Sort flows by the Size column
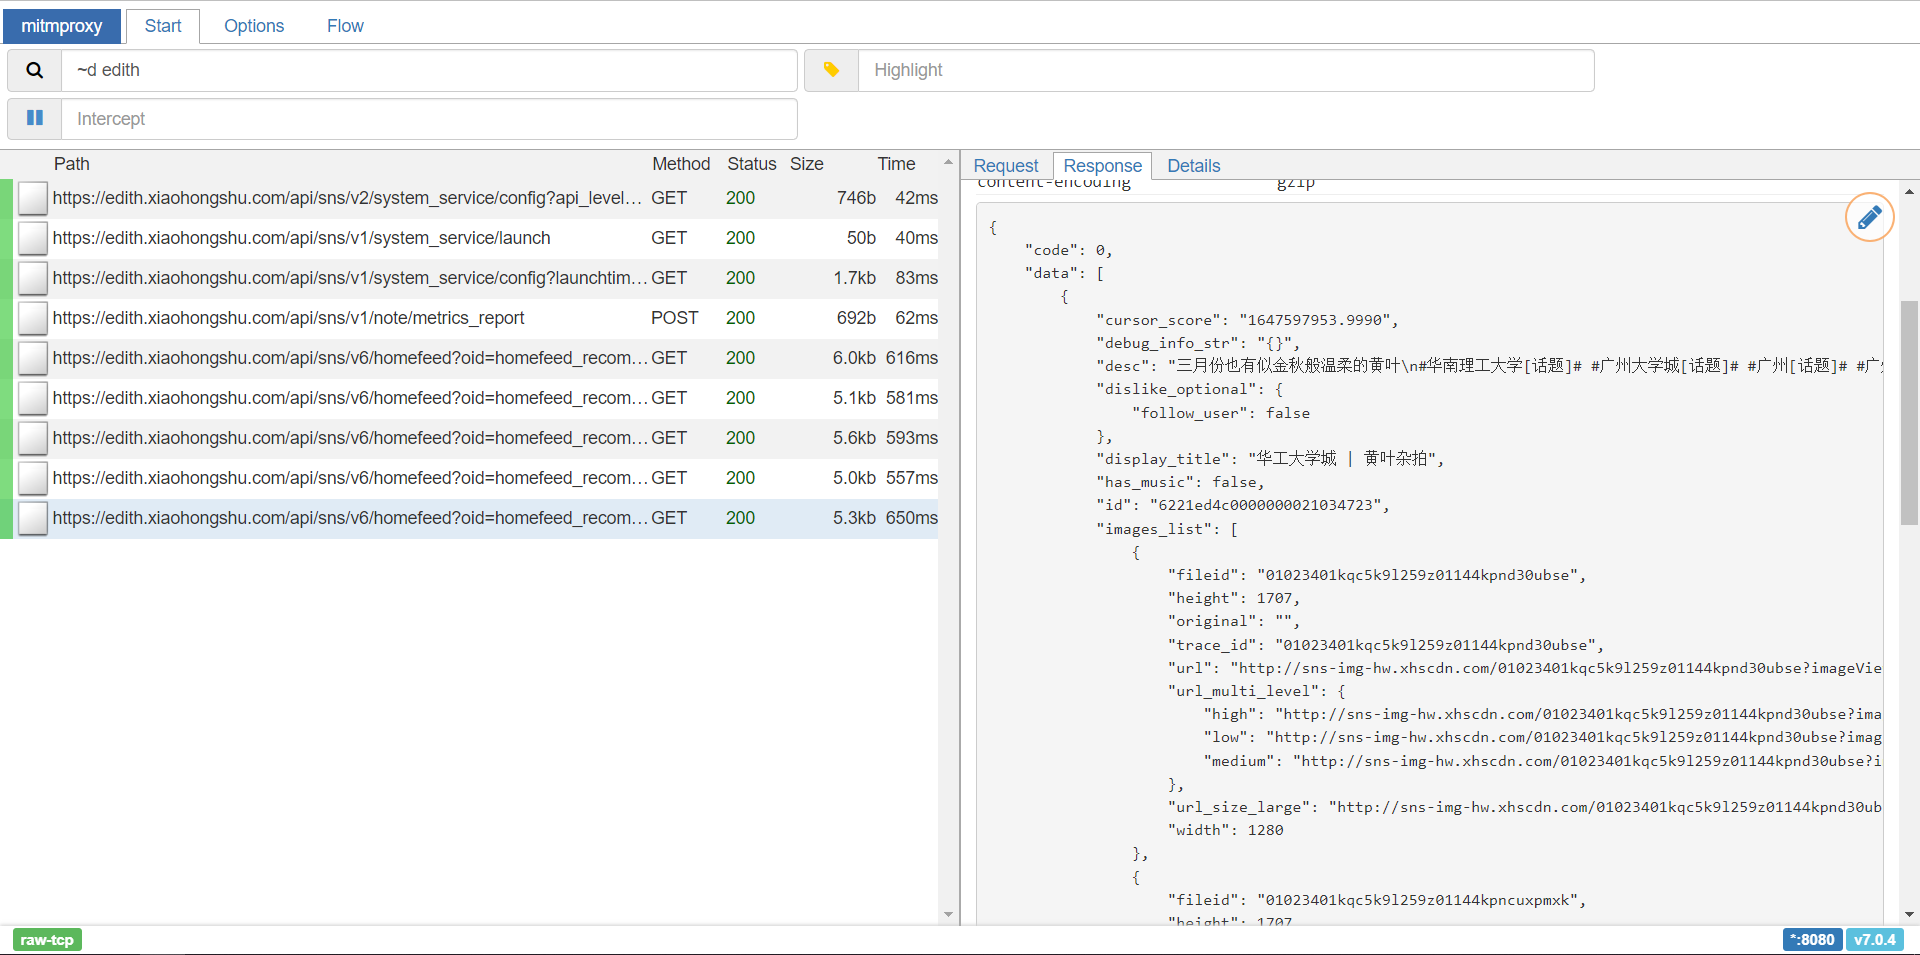 [x=807, y=163]
